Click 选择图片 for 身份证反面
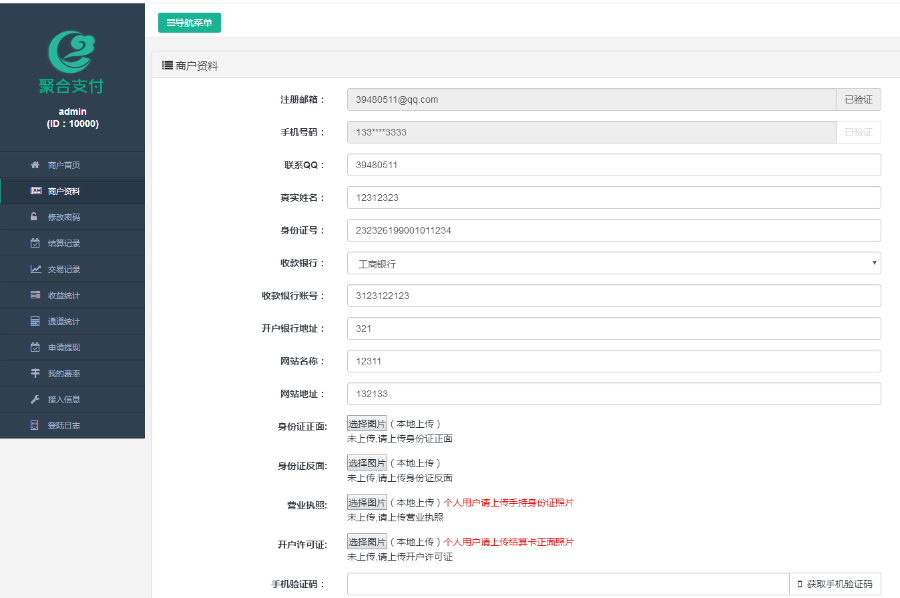This screenshot has width=900, height=598. pos(367,463)
